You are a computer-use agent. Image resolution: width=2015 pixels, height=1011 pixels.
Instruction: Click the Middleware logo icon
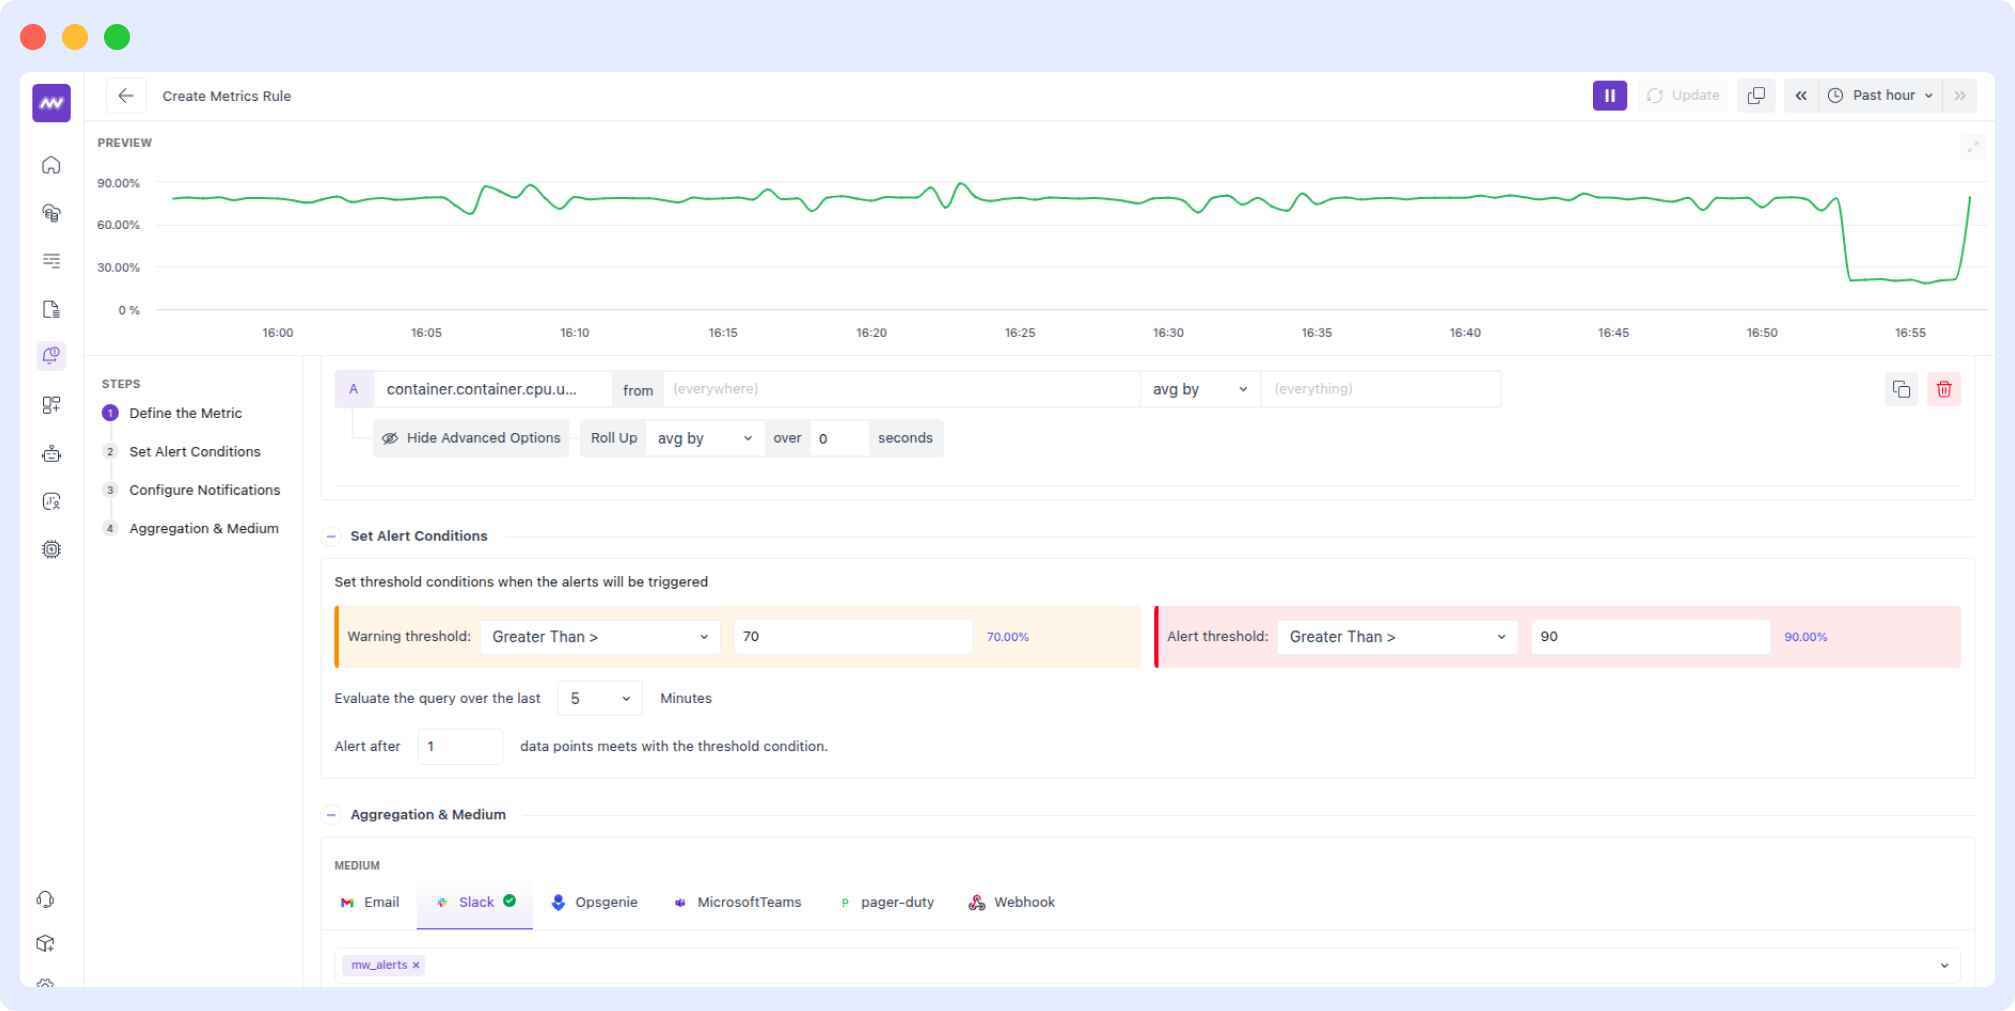coord(51,103)
